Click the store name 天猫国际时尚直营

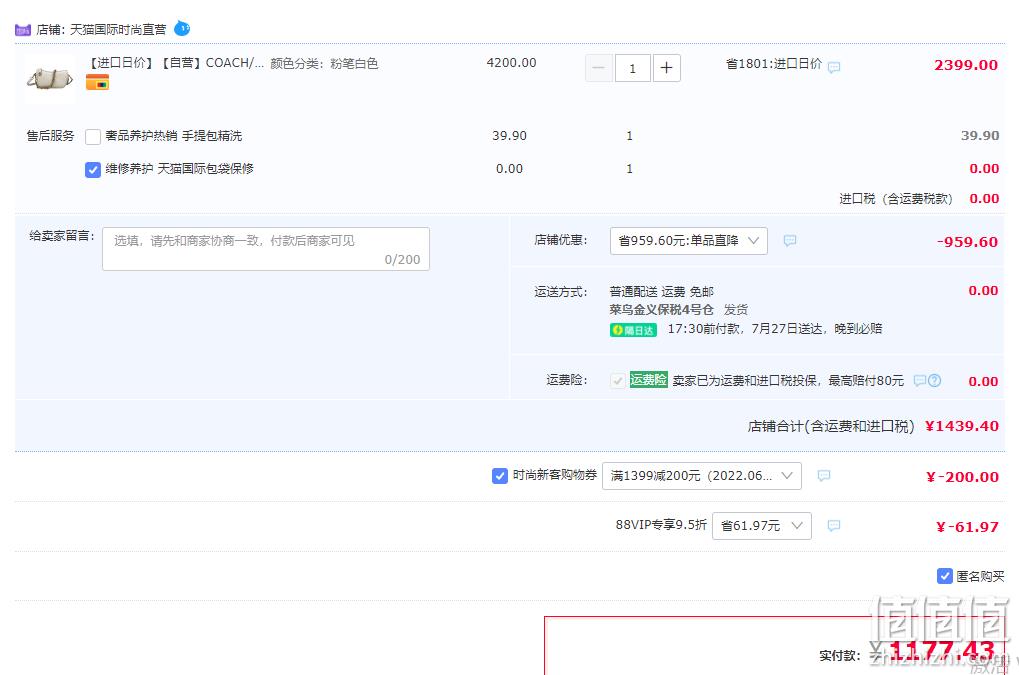click(x=118, y=29)
